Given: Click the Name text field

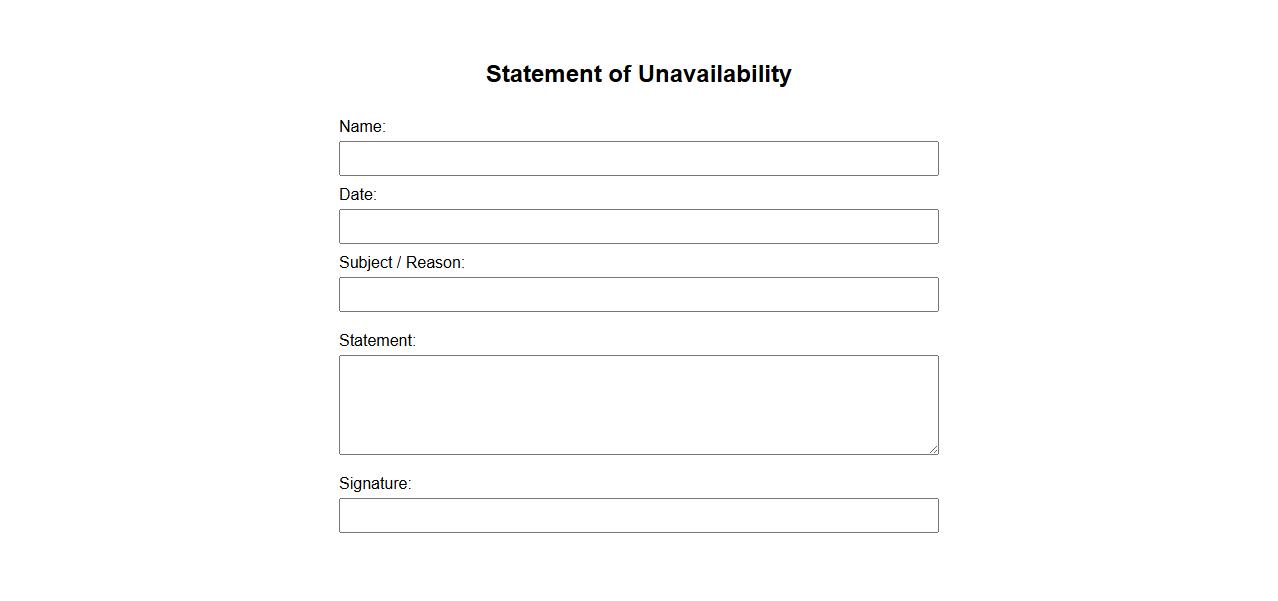Looking at the screenshot, I should (638, 159).
